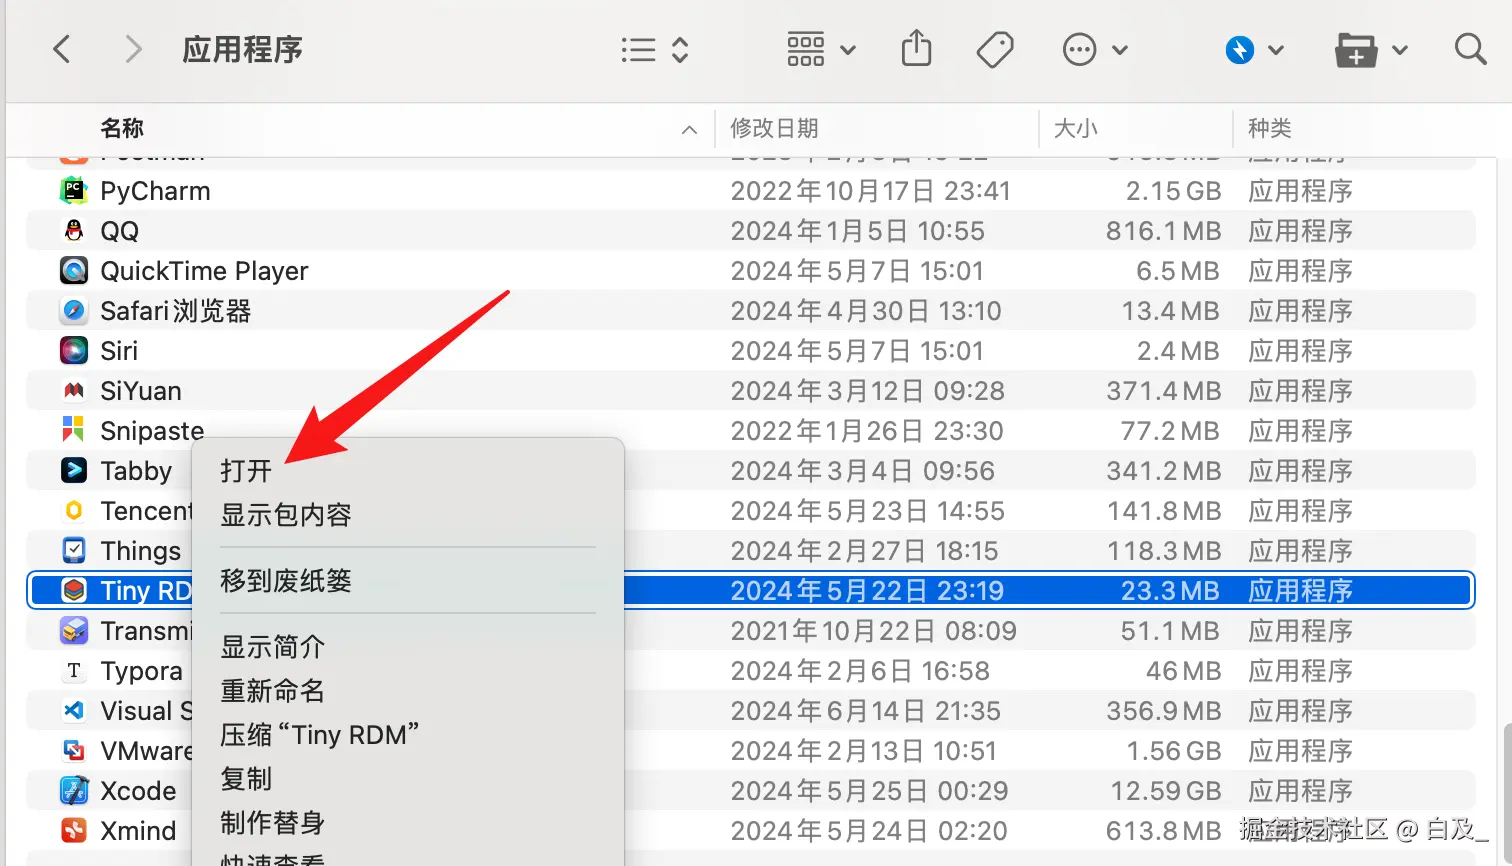Click the date 2021年10月22日 08:09
Image resolution: width=1512 pixels, height=866 pixels.
(x=873, y=631)
